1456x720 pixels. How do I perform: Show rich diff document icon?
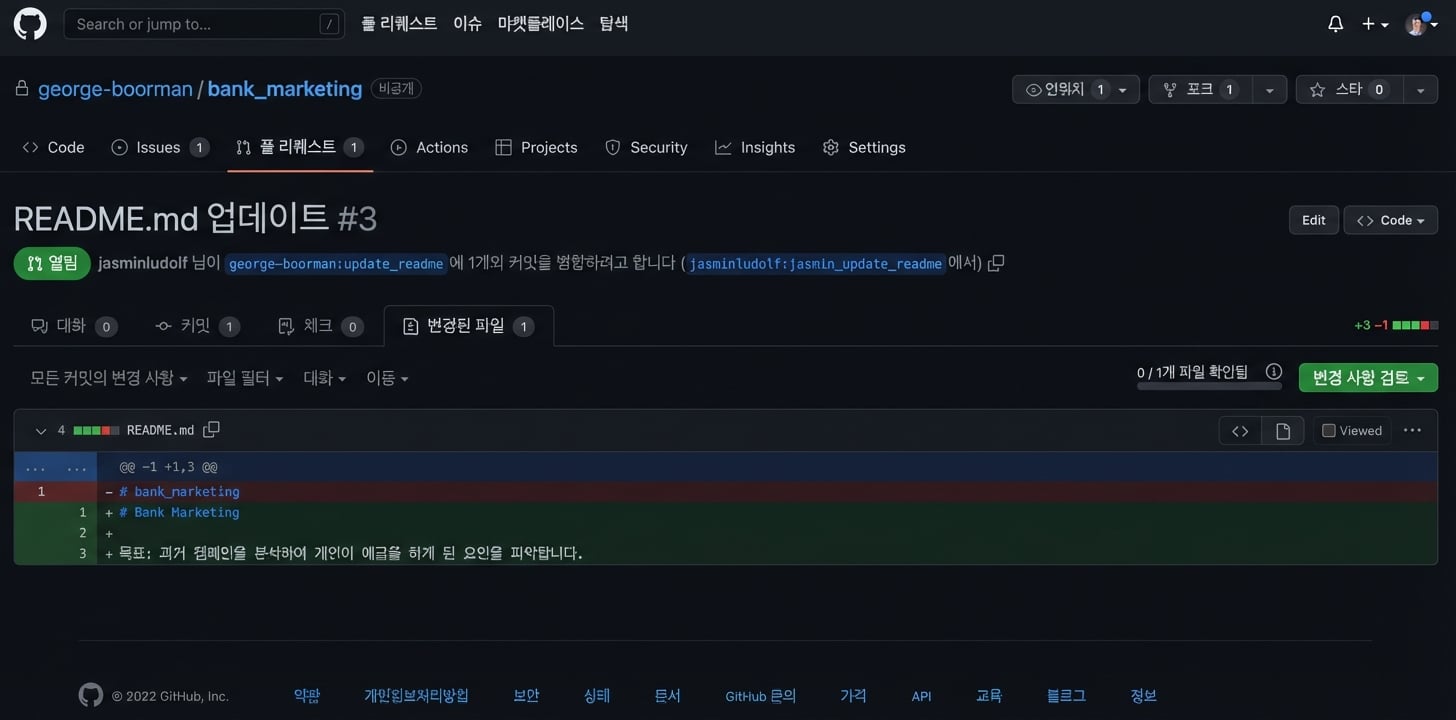point(1283,431)
